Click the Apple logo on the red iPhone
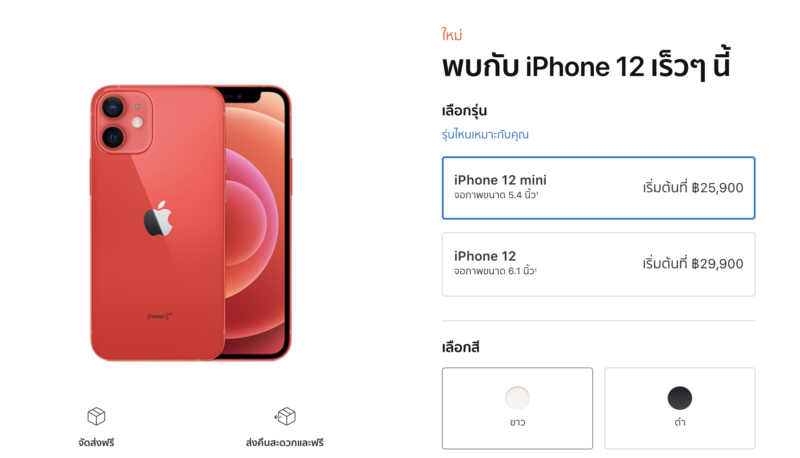800x458 pixels. (x=158, y=219)
